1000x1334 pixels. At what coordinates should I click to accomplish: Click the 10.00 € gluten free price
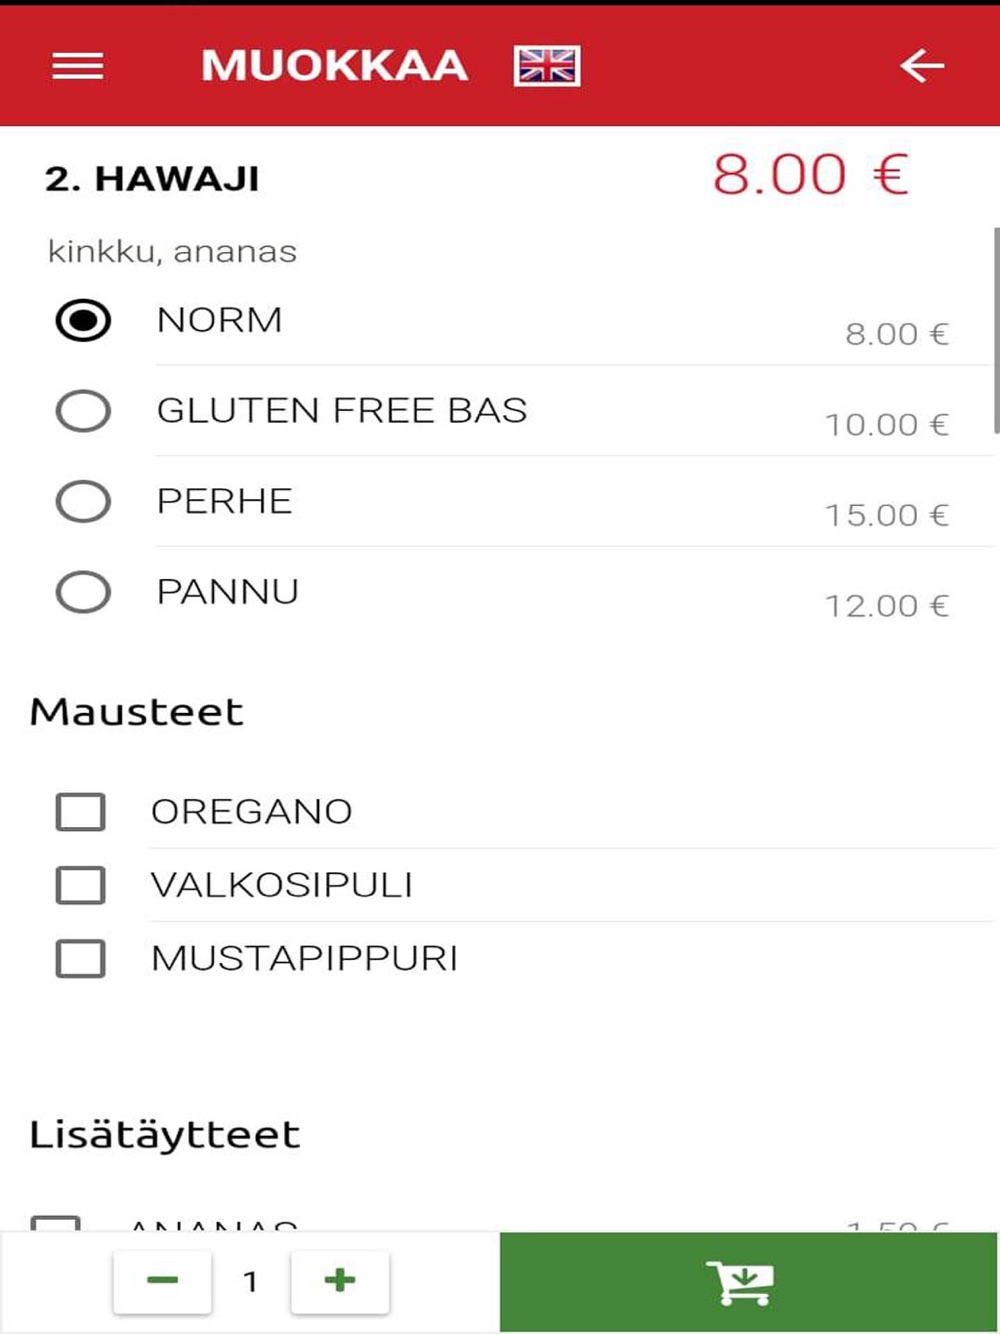point(887,425)
